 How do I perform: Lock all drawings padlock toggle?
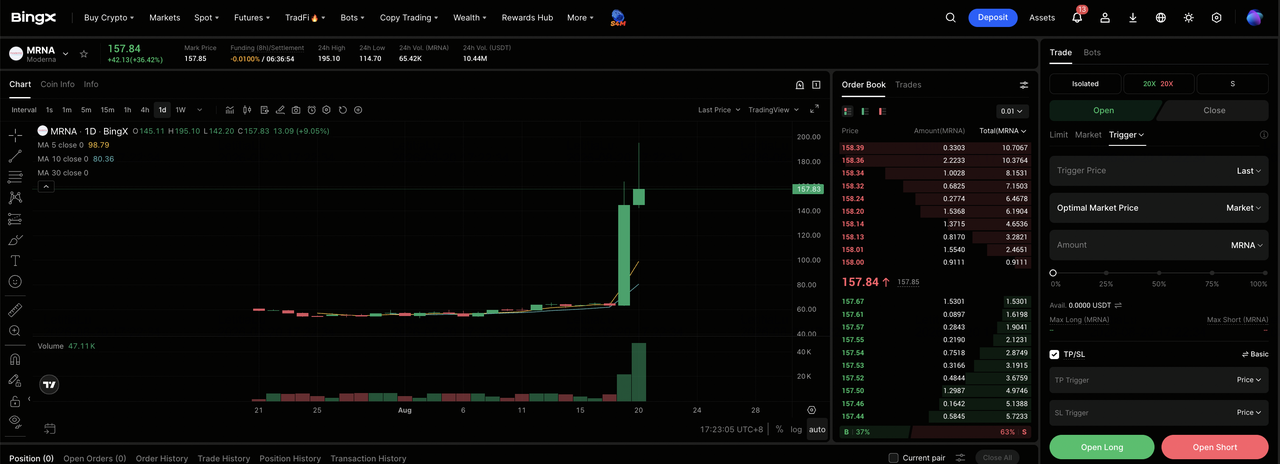(x=15, y=401)
